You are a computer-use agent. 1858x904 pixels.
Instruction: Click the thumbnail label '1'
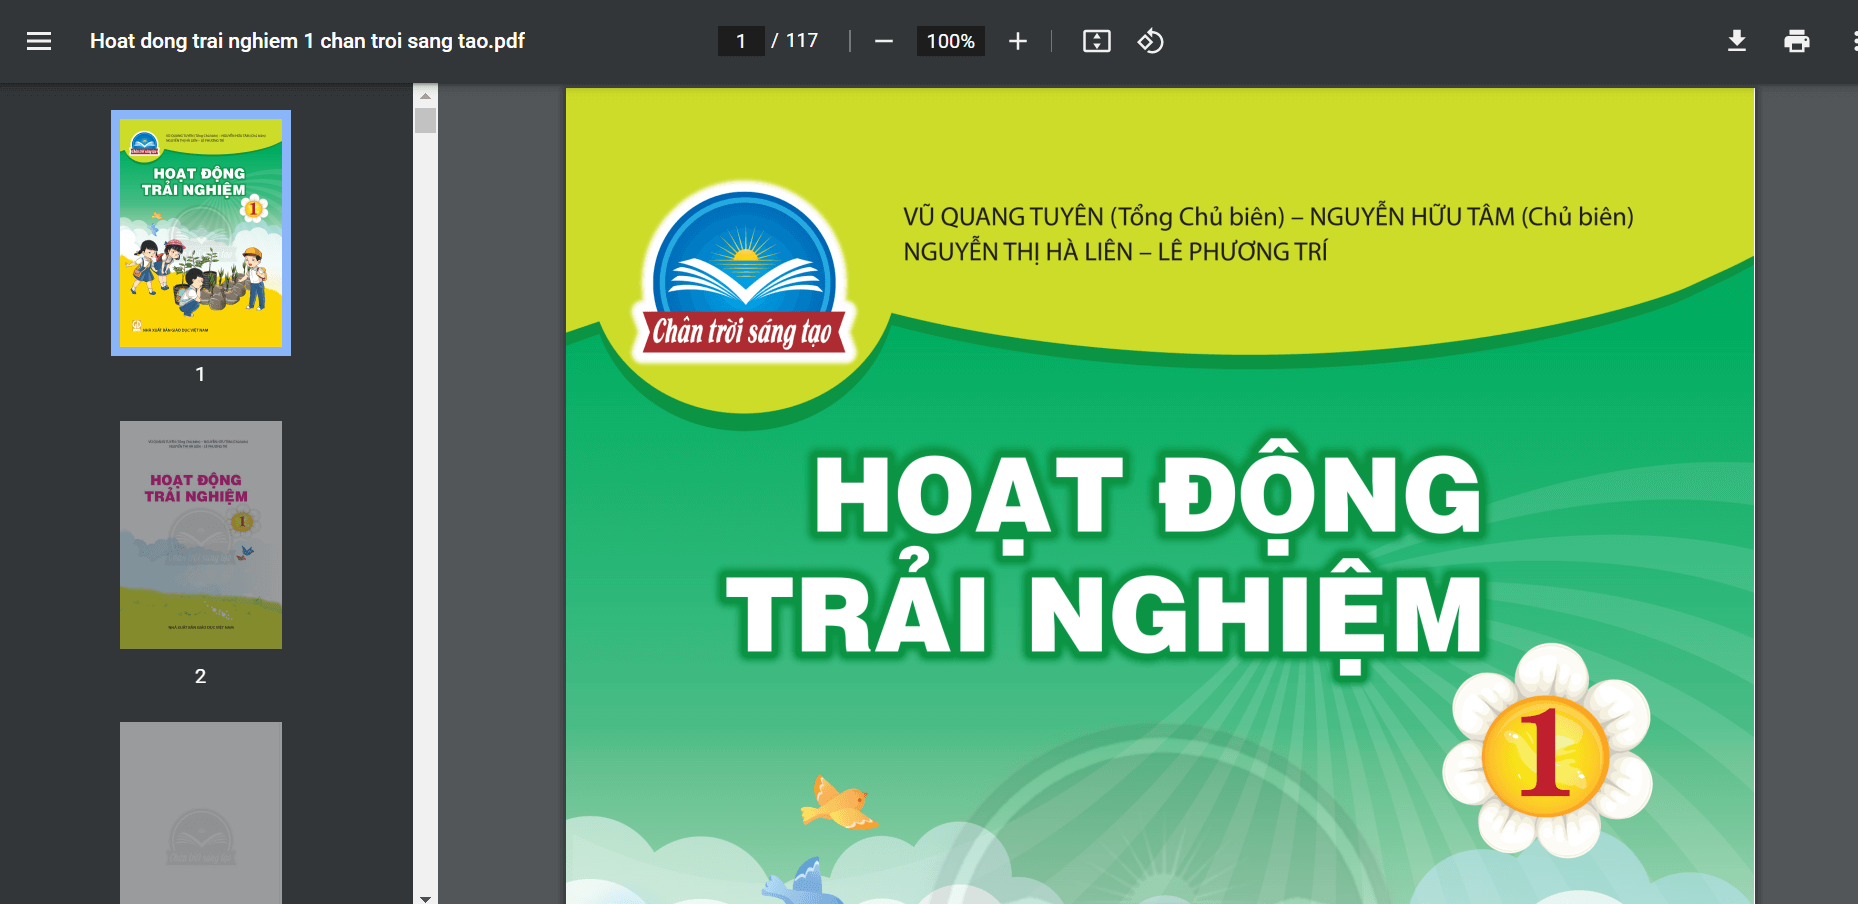201,374
